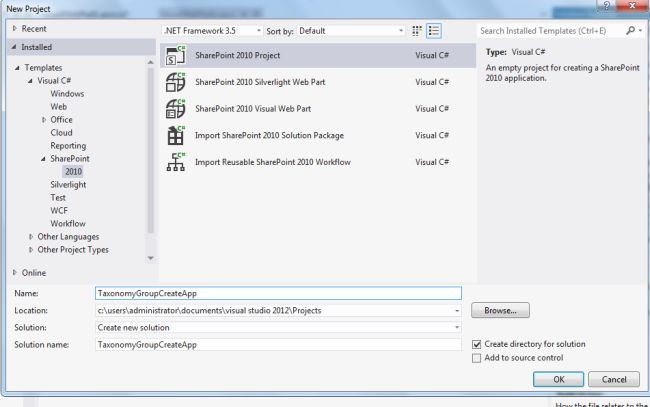
Task: Open the Location path dropdown
Action: 457,310
